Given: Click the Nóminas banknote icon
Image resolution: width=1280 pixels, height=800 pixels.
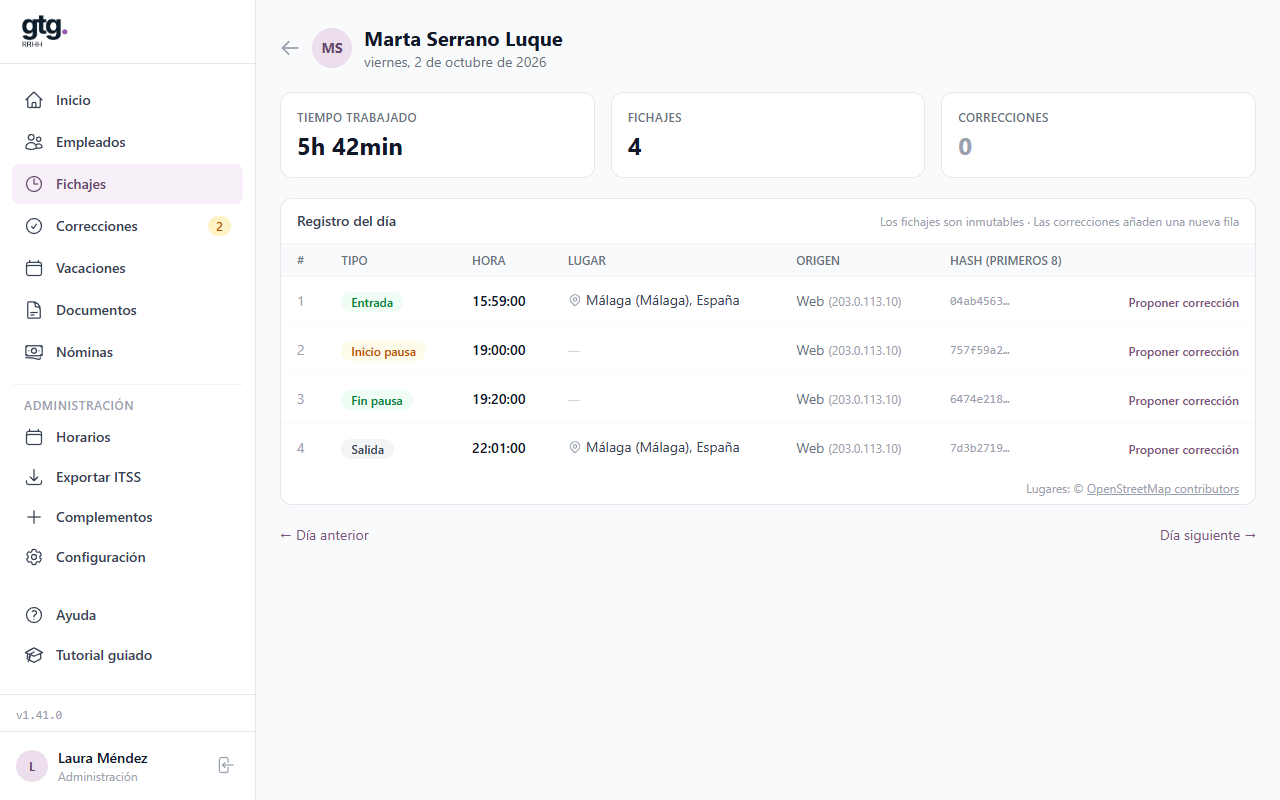Looking at the screenshot, I should tap(34, 352).
